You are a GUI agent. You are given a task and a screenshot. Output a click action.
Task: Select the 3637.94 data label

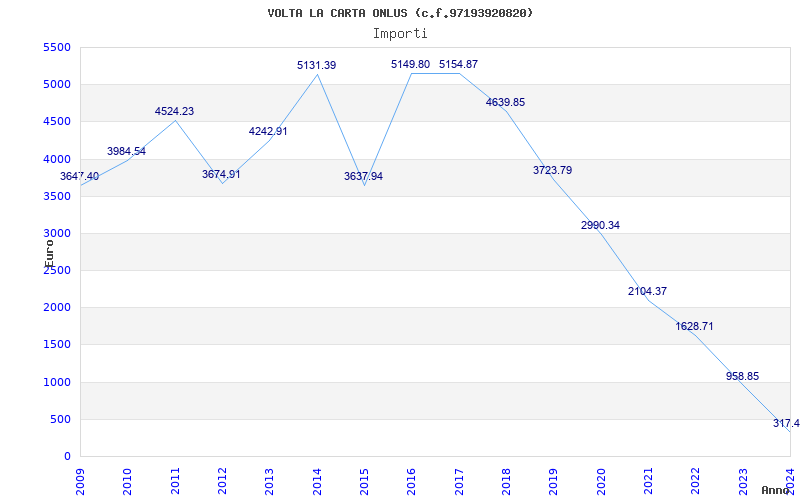click(363, 177)
